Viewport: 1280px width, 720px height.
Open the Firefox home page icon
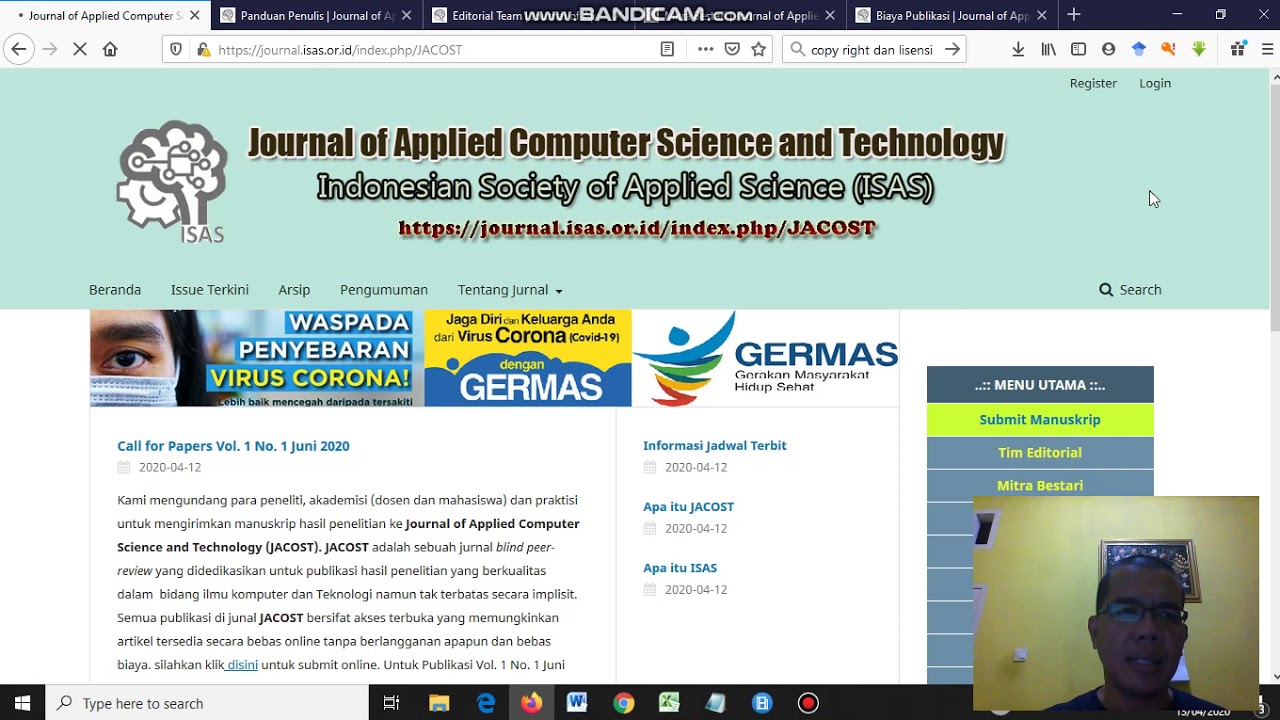(x=110, y=49)
